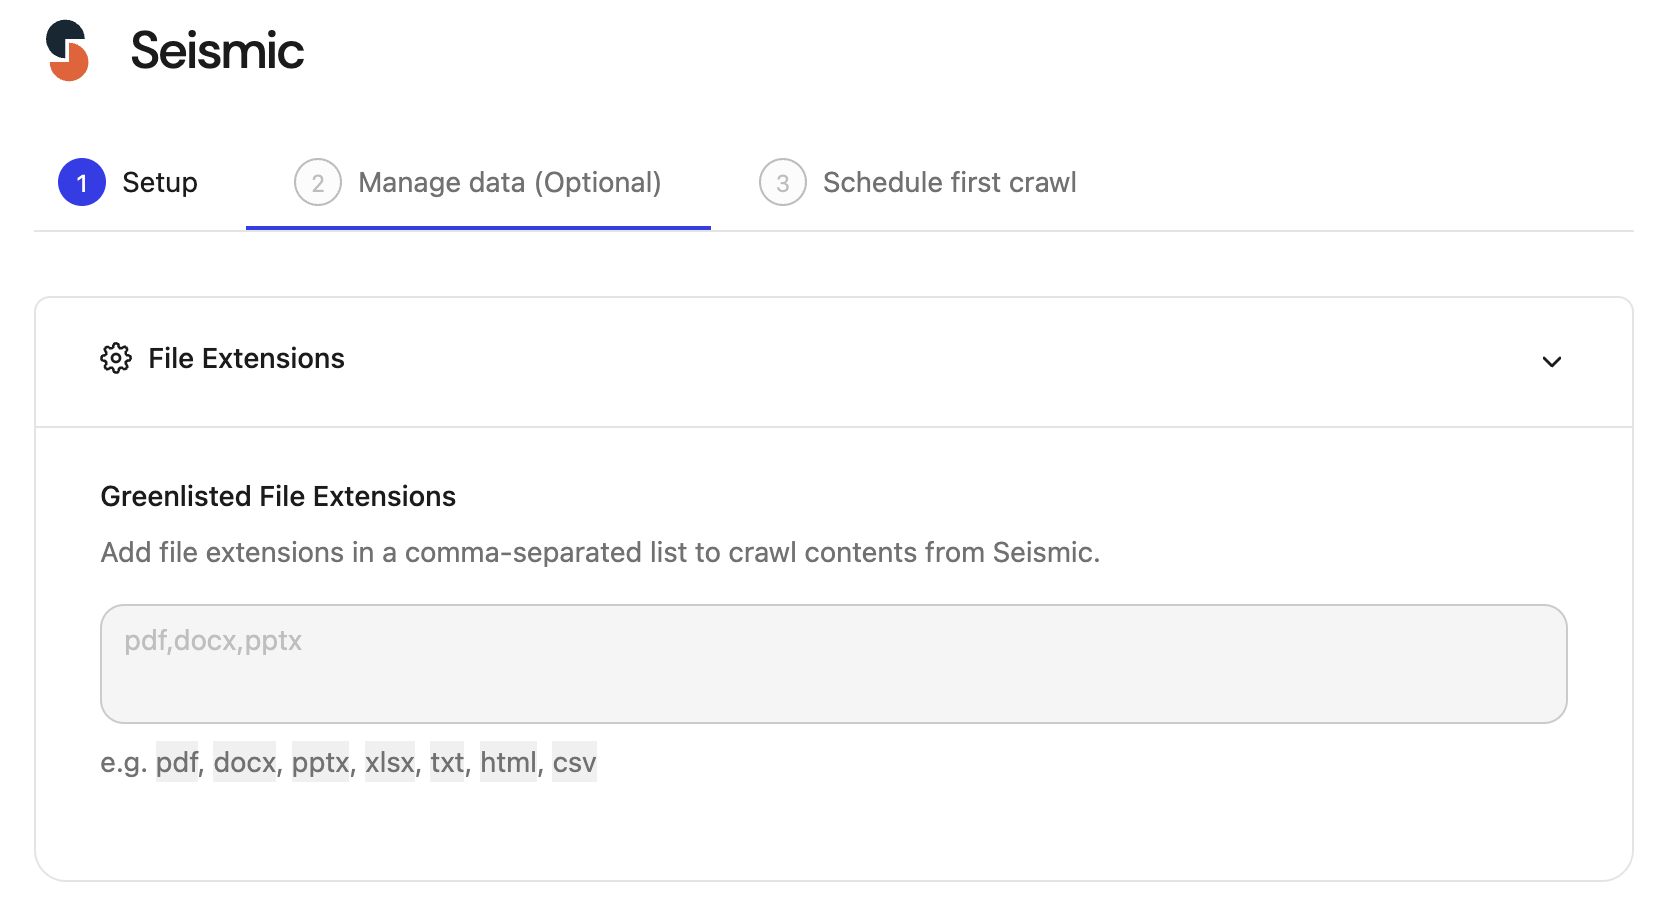Screen dimensions: 1680x908
Task: Click the step 3 circle badge
Action: [x=783, y=183]
